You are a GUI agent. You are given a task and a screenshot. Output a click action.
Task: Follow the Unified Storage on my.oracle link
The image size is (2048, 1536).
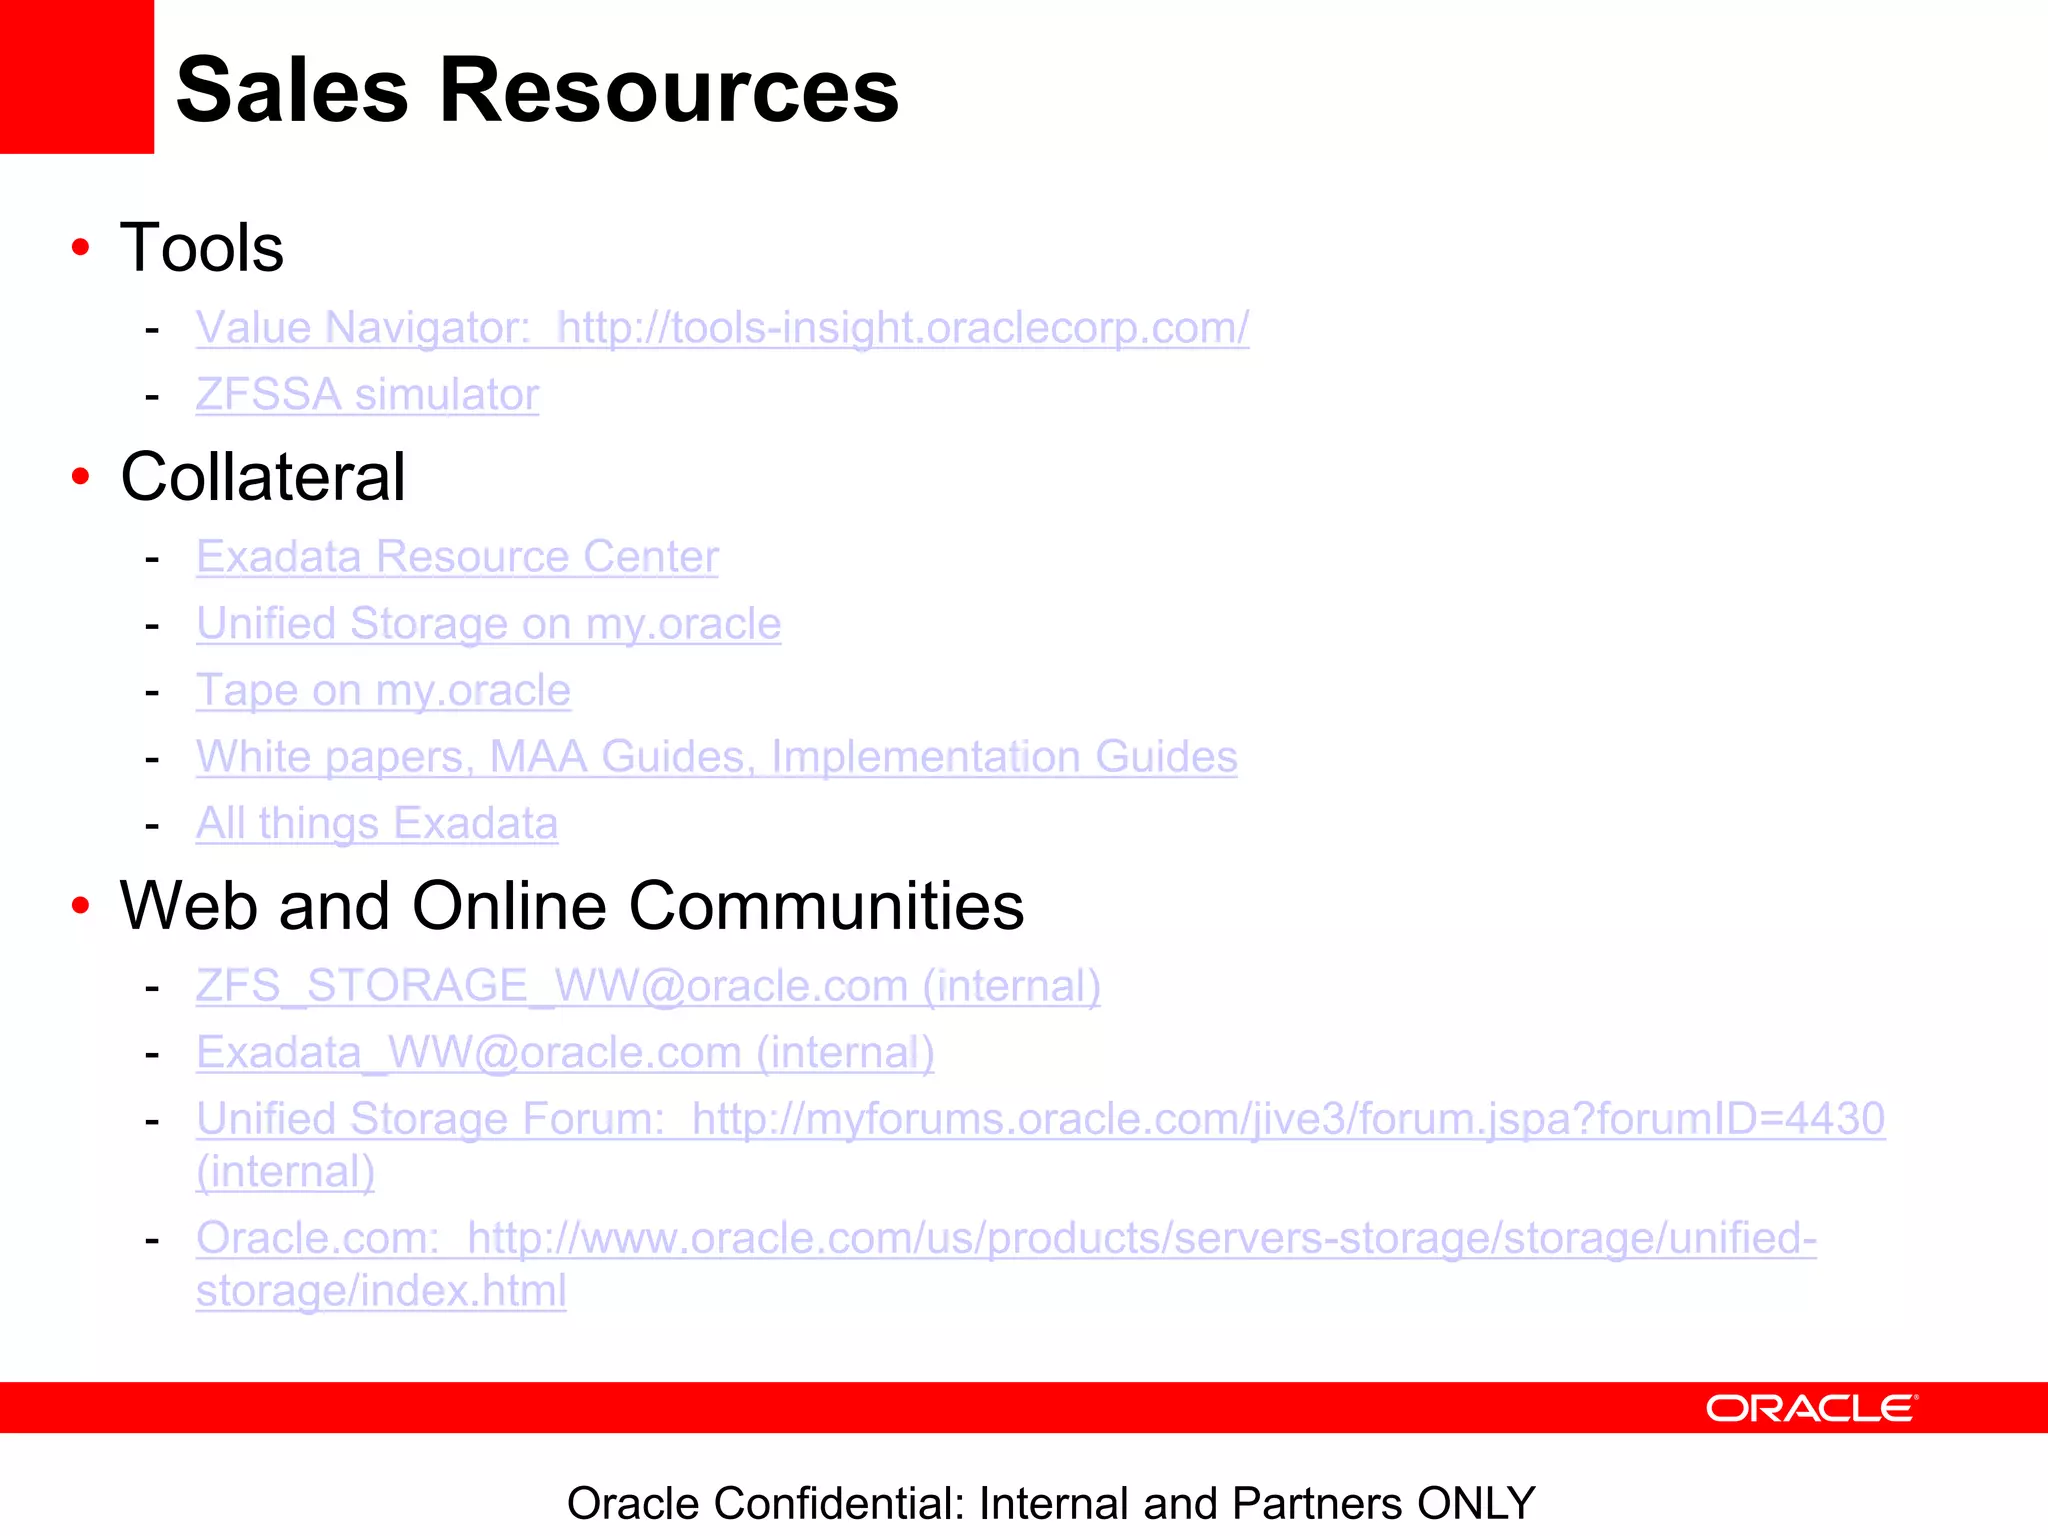pyautogui.click(x=488, y=624)
